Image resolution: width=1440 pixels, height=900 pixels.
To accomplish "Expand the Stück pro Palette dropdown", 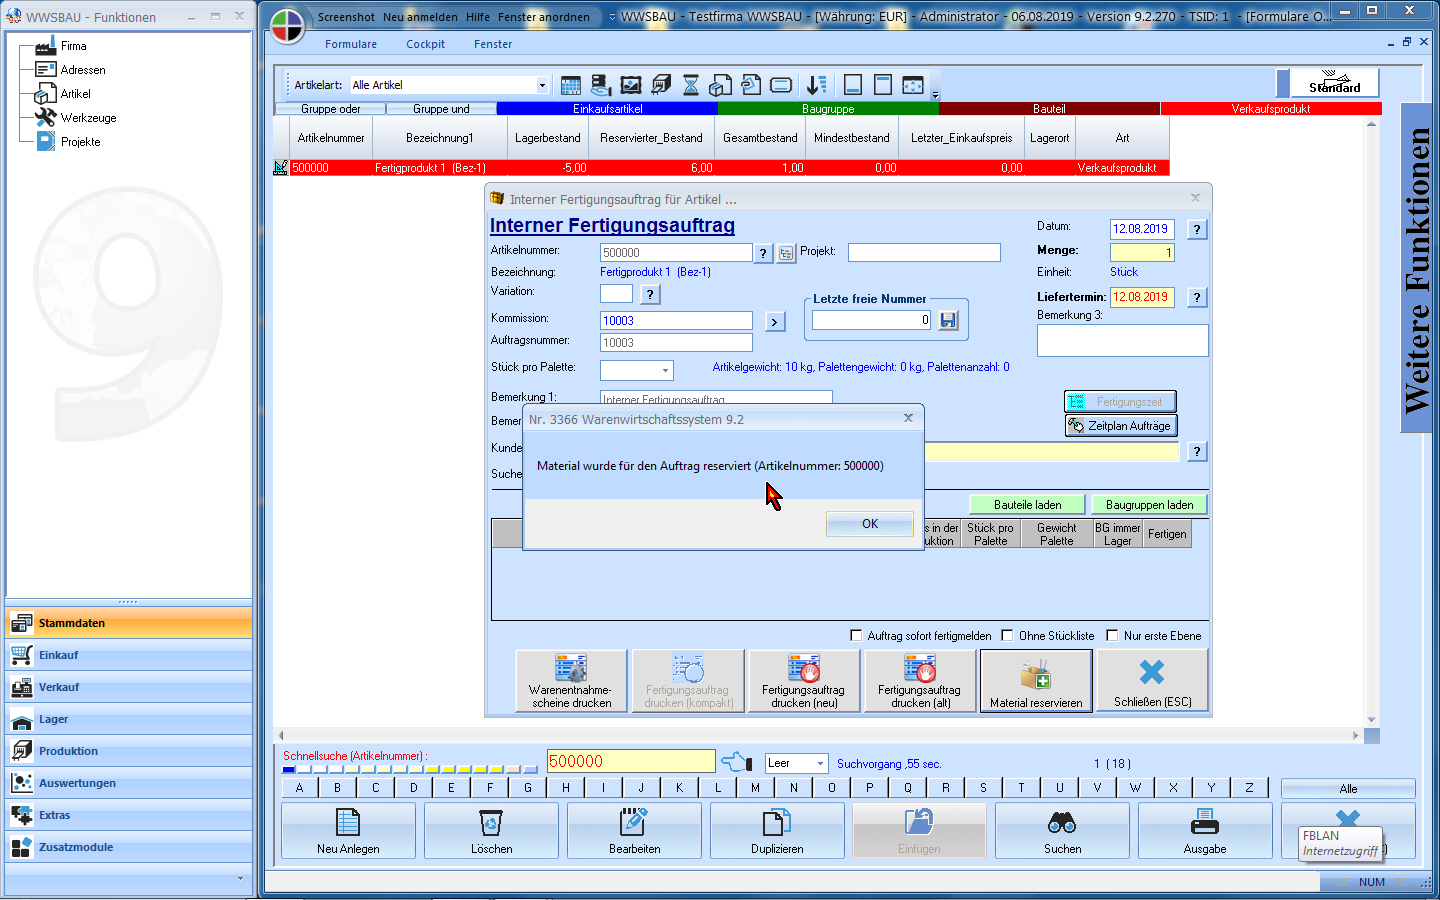I will (x=666, y=371).
